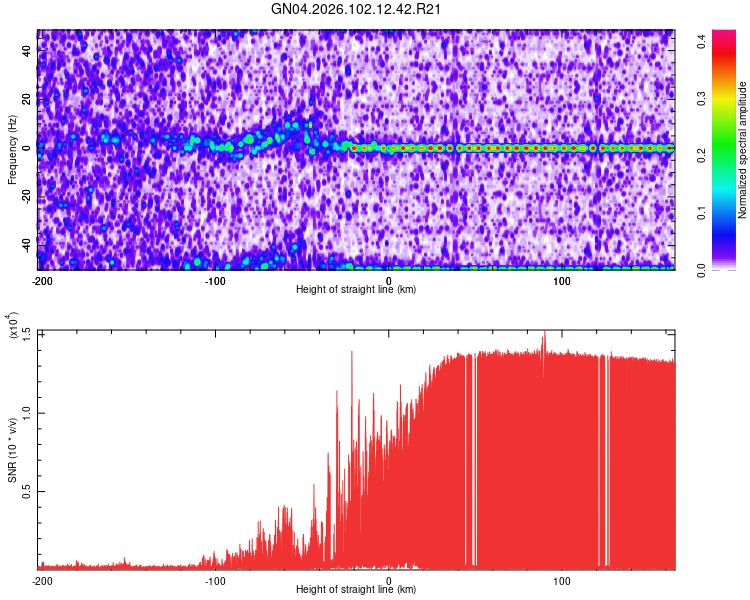Screen dimensions: 750x600
Task: Click the 0 Hz signal line at 100 km
Action: pos(562,148)
